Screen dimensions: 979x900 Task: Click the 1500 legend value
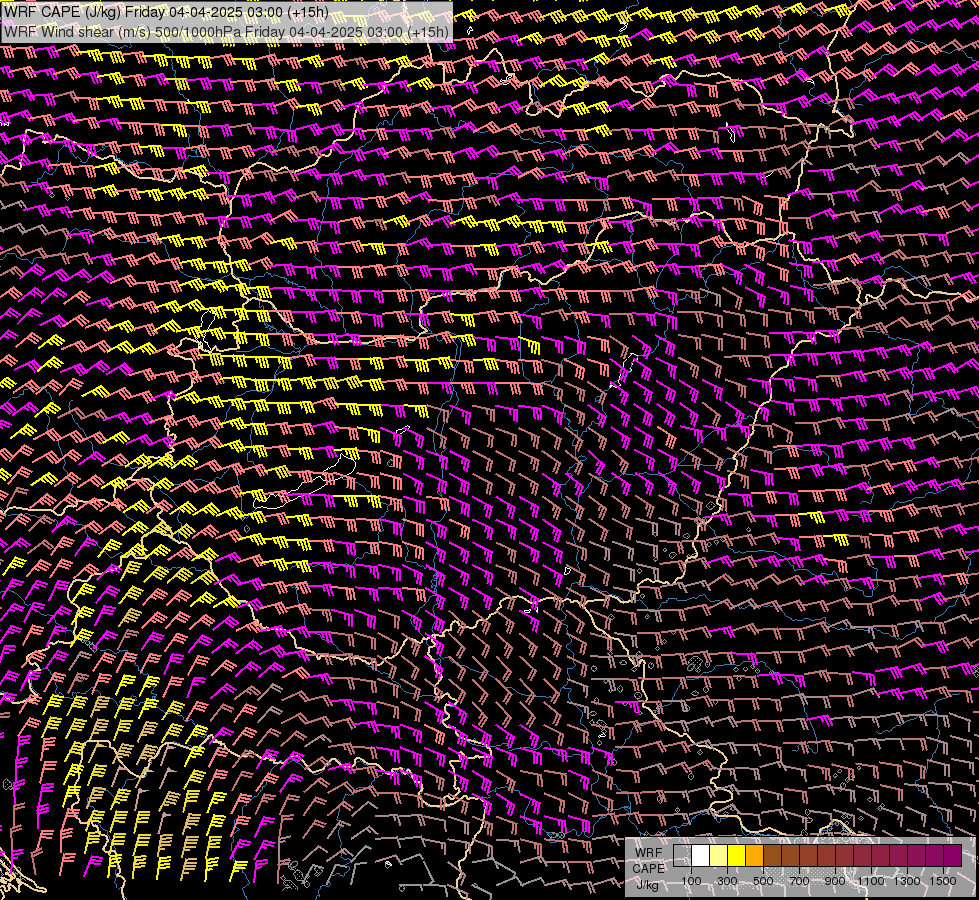point(943,881)
